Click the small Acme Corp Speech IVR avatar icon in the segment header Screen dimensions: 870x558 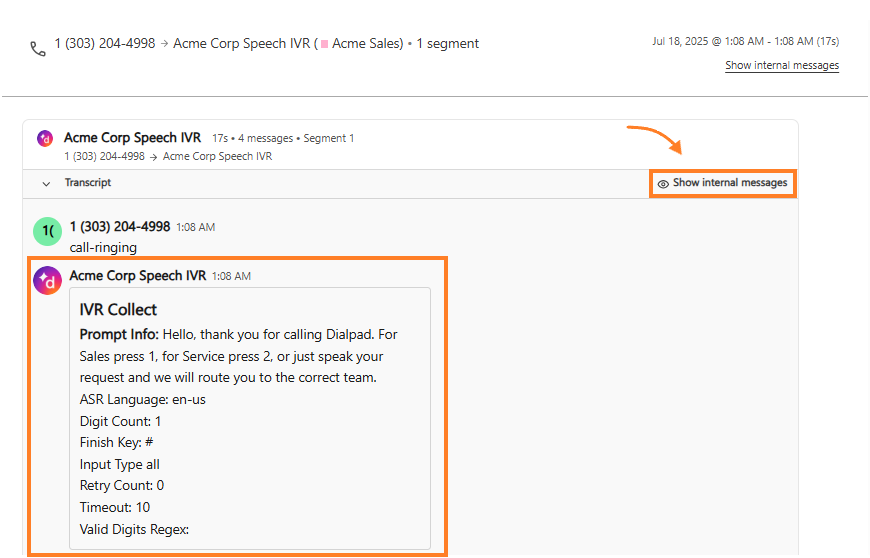(45, 138)
